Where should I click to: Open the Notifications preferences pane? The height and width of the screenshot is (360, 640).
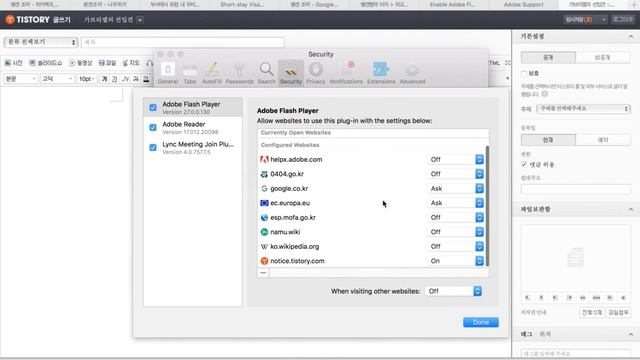click(x=346, y=73)
